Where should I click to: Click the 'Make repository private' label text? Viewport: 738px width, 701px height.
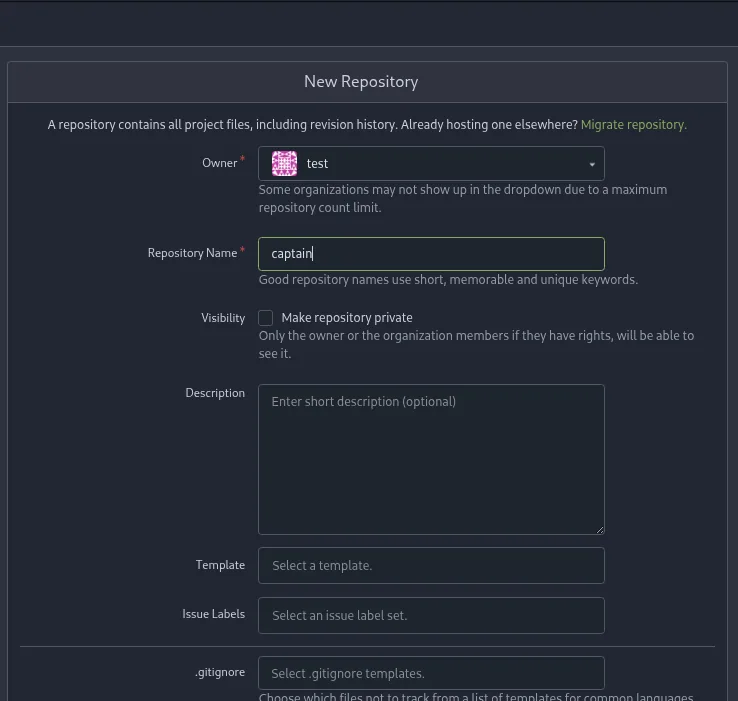click(347, 318)
